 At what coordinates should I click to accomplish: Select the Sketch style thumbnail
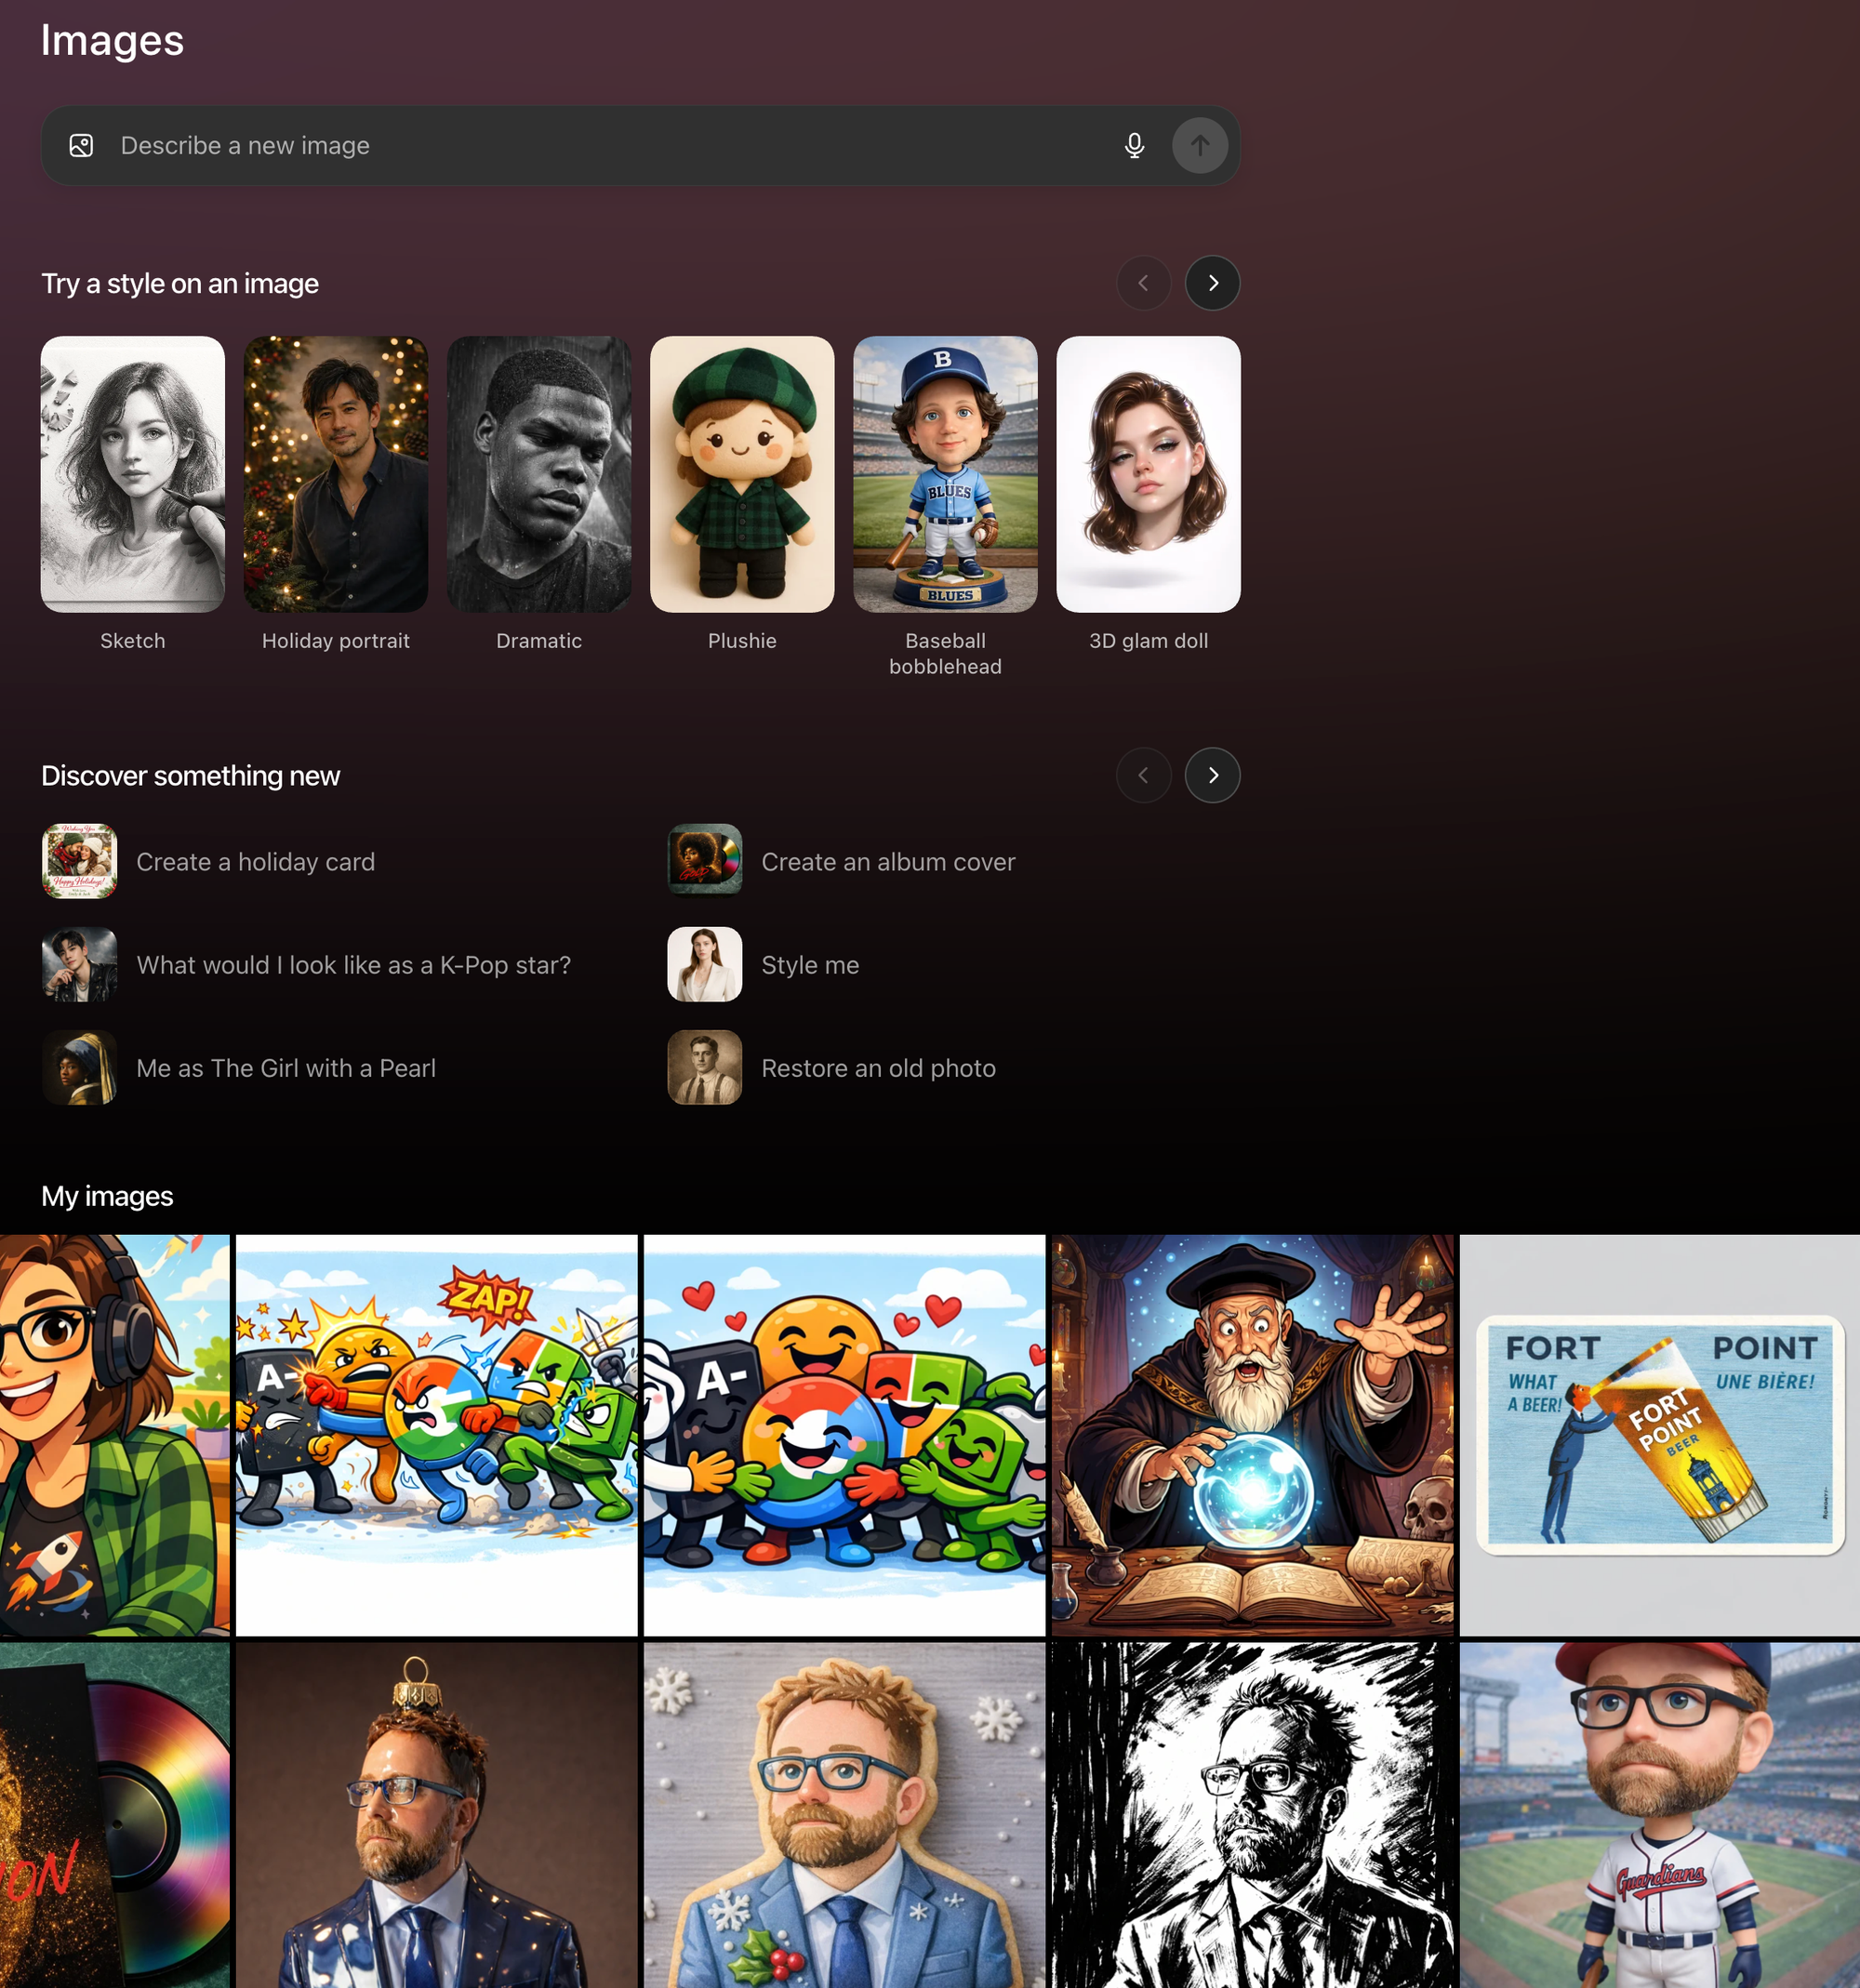[x=133, y=474]
